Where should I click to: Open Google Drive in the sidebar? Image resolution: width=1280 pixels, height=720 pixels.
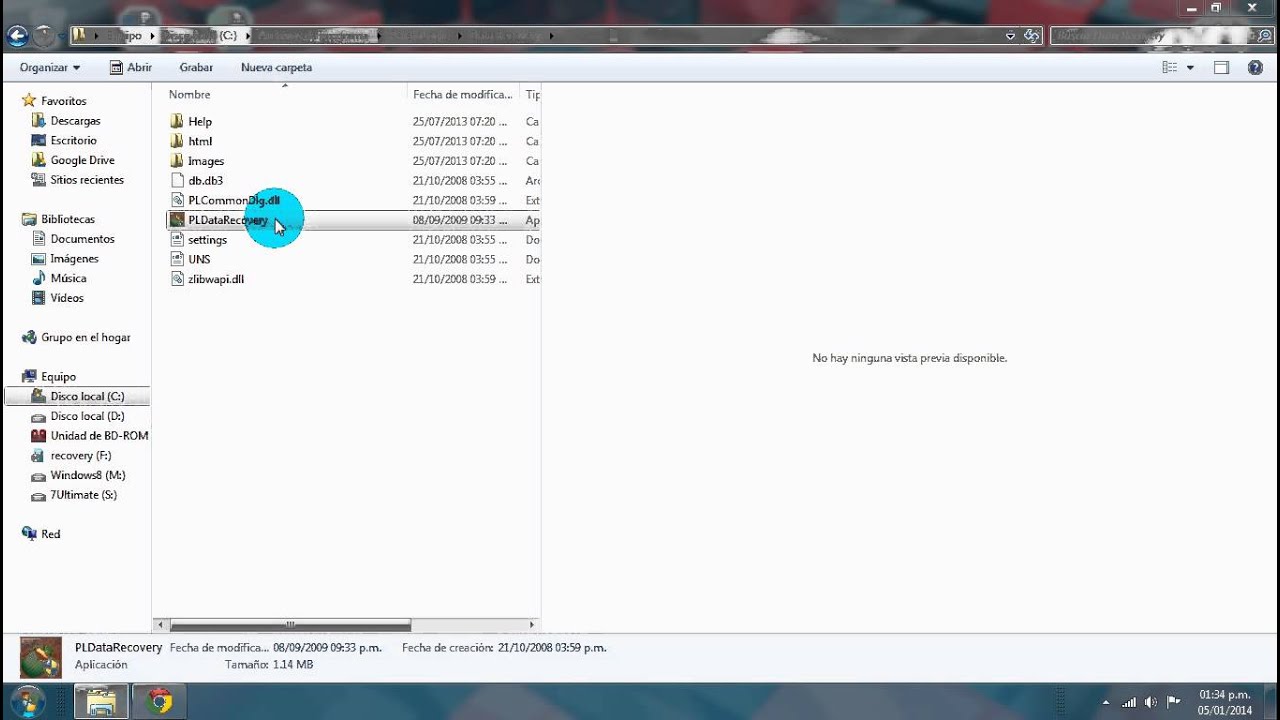82,160
